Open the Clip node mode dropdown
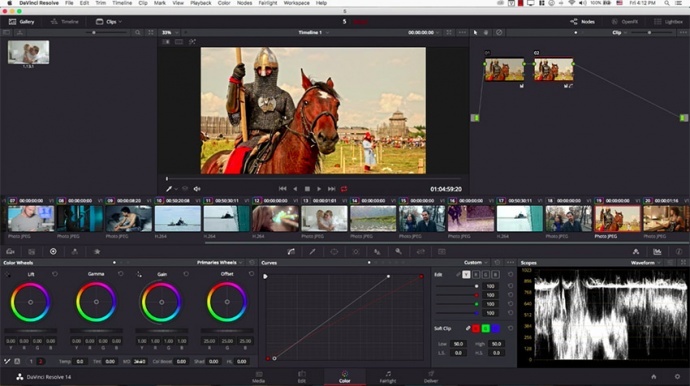 click(619, 33)
